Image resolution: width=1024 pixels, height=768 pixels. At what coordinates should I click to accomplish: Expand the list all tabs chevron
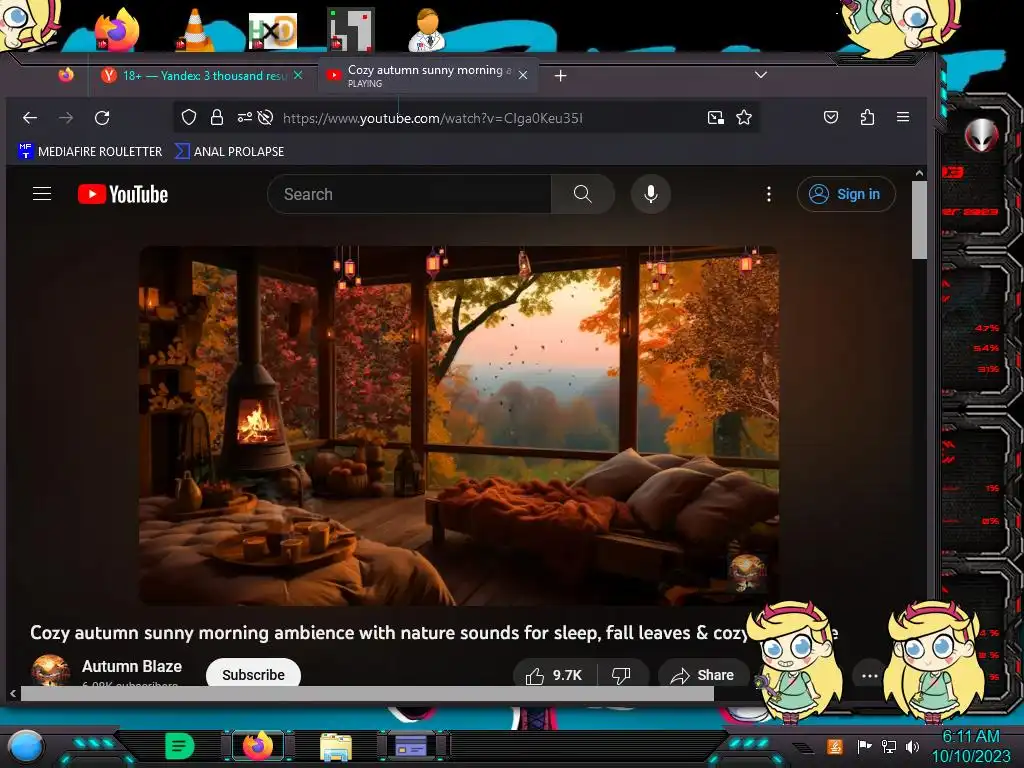click(761, 75)
